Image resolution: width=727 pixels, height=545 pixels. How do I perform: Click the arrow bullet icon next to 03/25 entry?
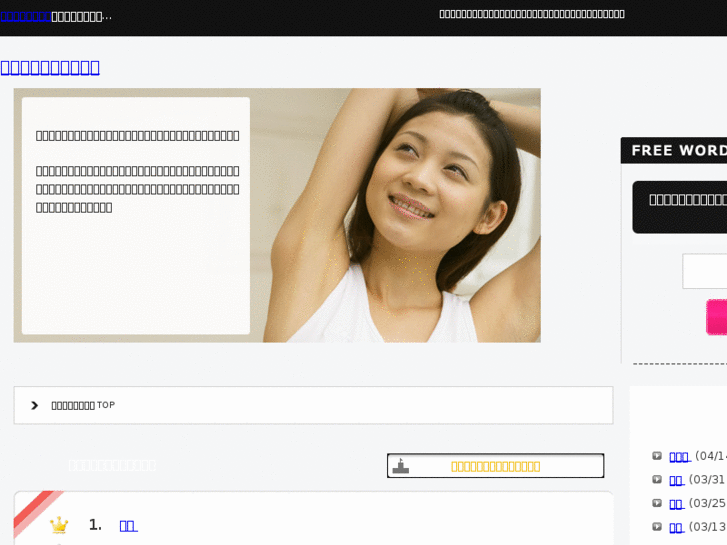(657, 503)
